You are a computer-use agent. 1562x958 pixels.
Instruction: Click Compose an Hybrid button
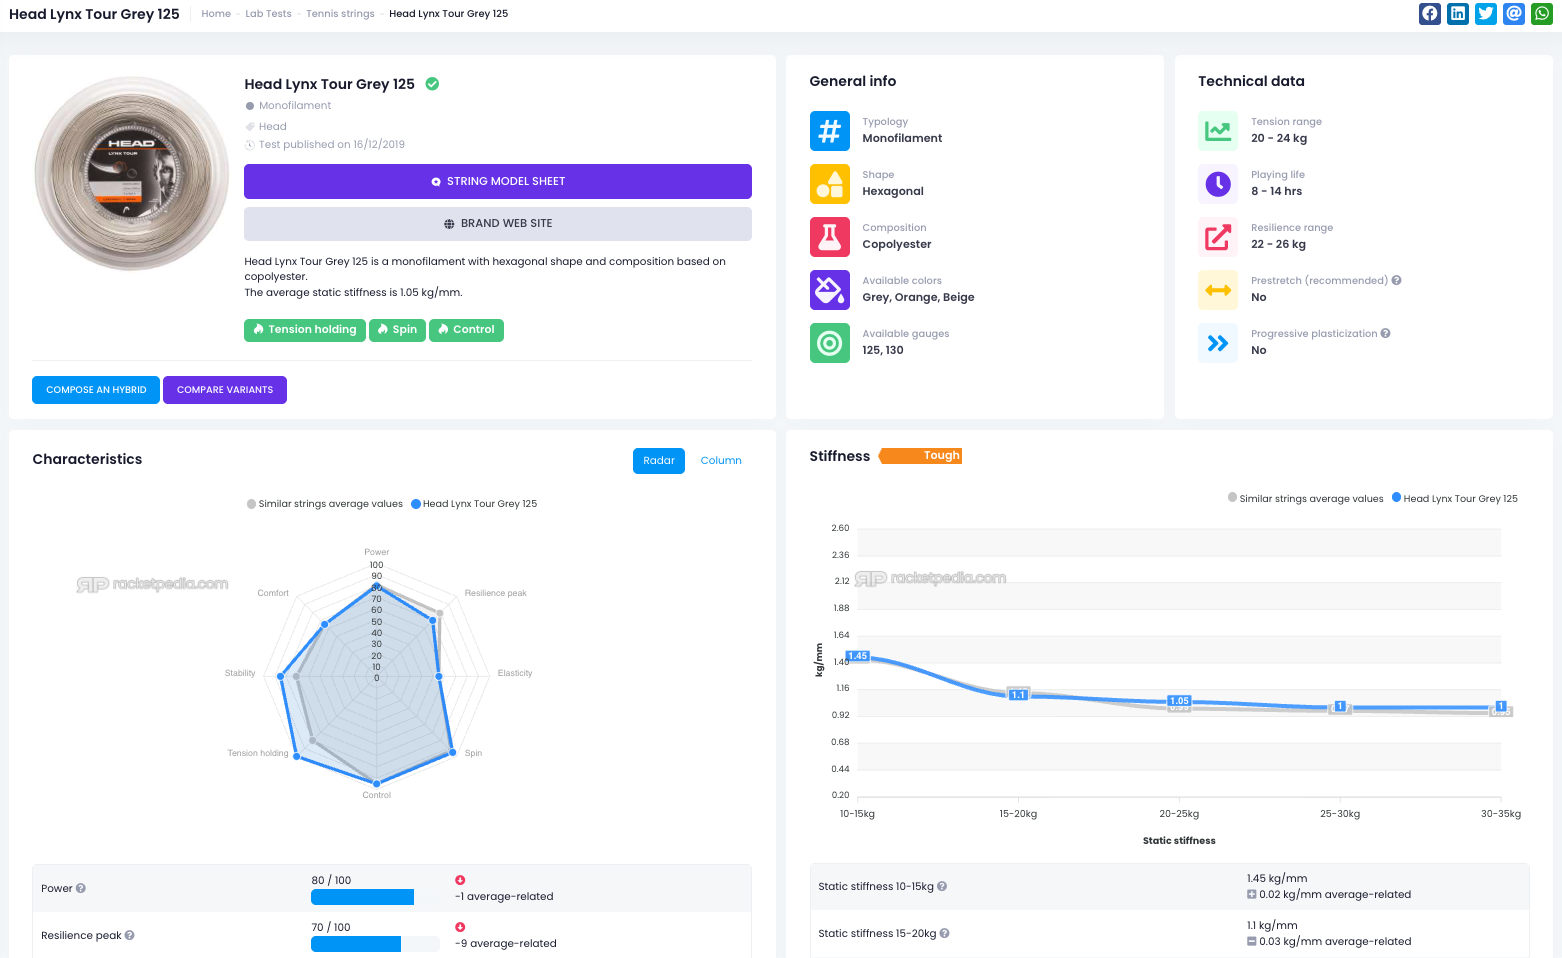[x=96, y=390]
